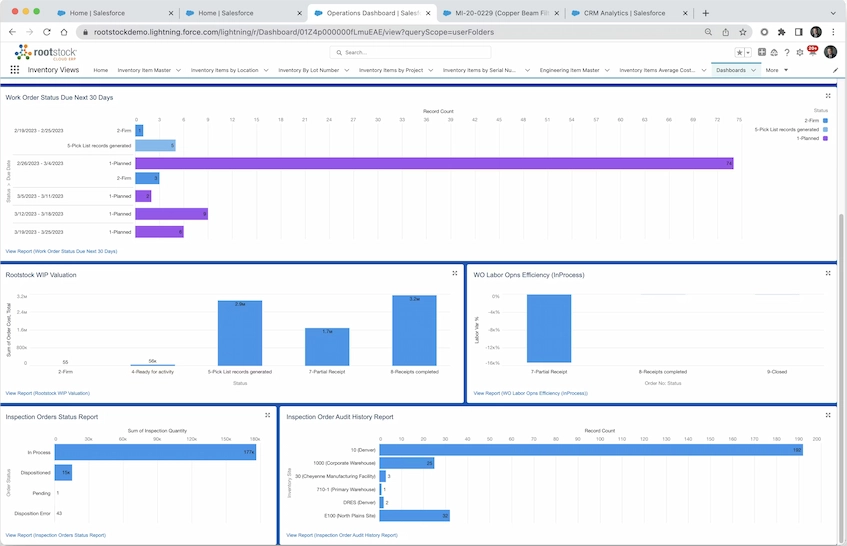Click the Rootstock Cloud ERP logo
847x546 pixels.
tap(46, 52)
